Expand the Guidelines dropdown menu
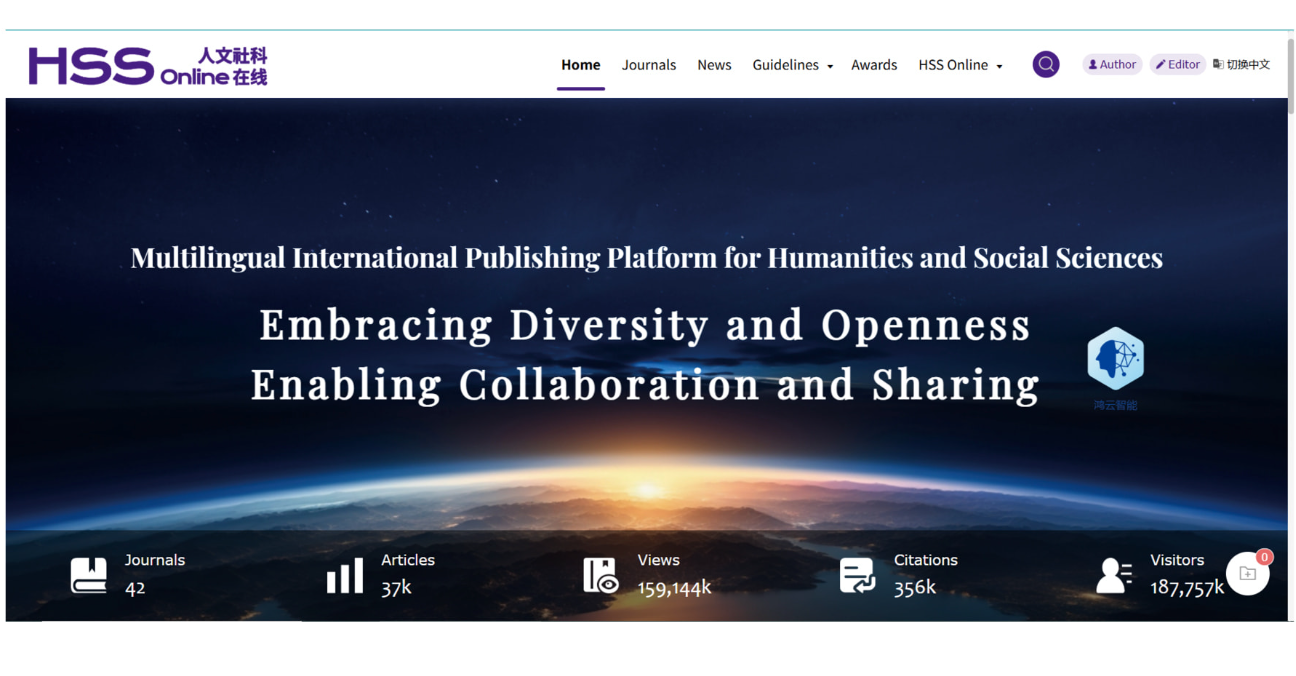1296x676 pixels. pos(792,65)
